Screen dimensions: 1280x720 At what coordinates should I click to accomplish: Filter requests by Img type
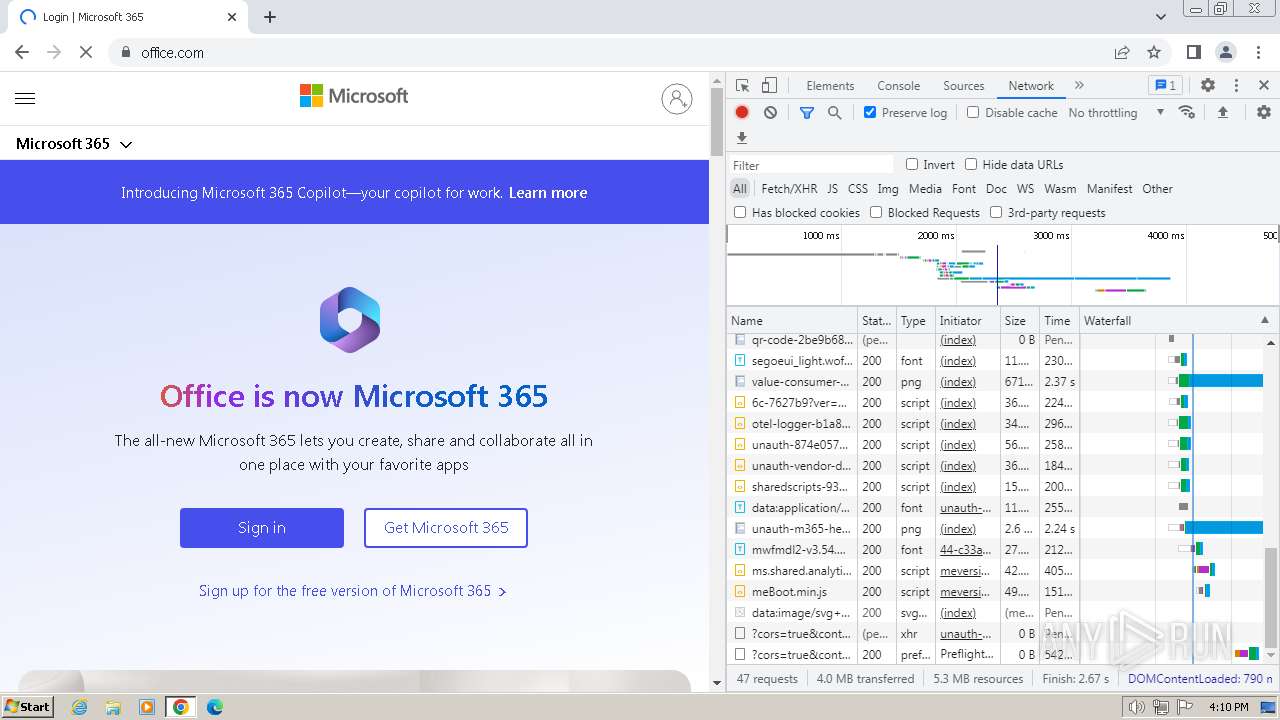point(888,188)
